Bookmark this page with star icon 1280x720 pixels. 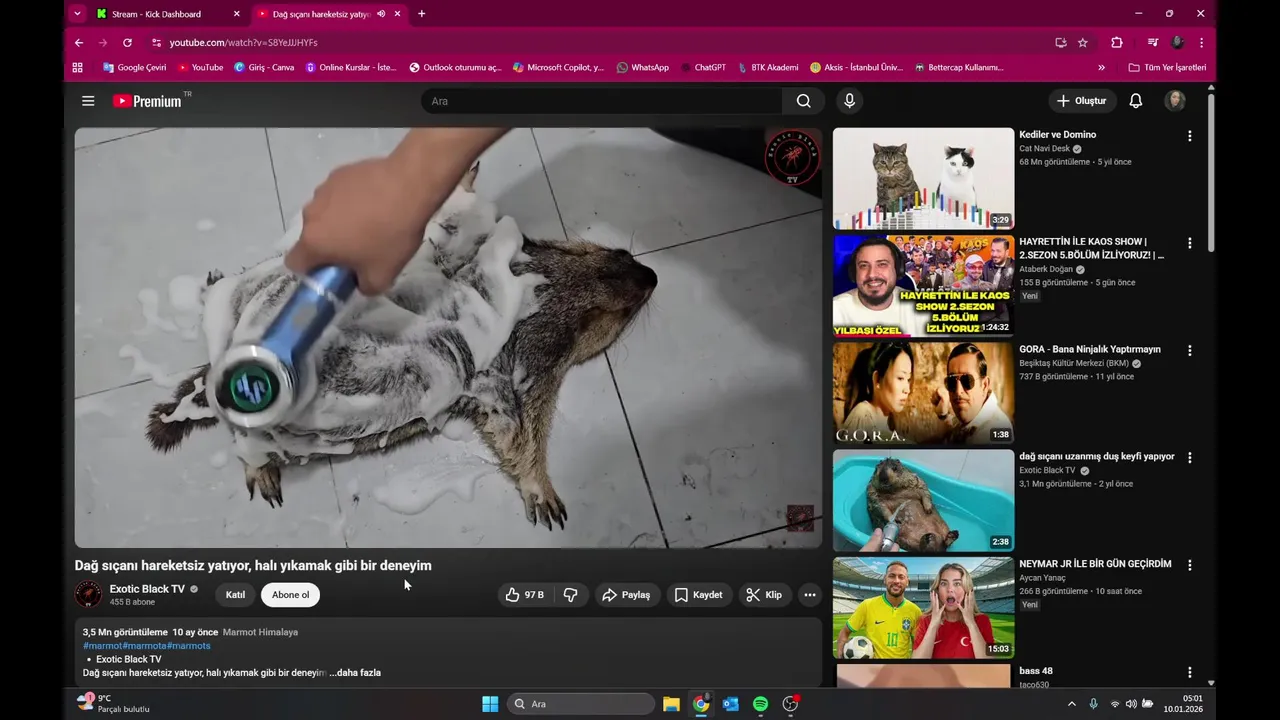click(1083, 43)
